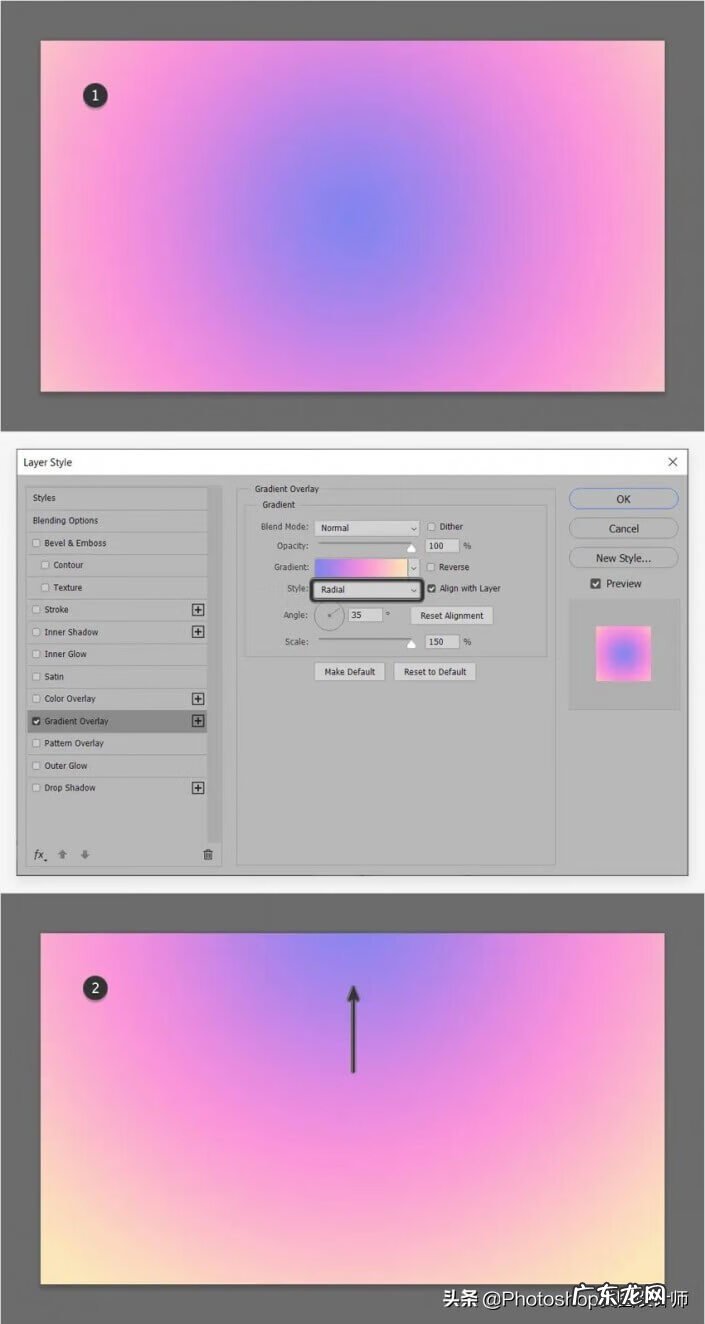Image resolution: width=705 pixels, height=1324 pixels.
Task: Expand the Style dropdown showing Radial
Action: pos(367,590)
